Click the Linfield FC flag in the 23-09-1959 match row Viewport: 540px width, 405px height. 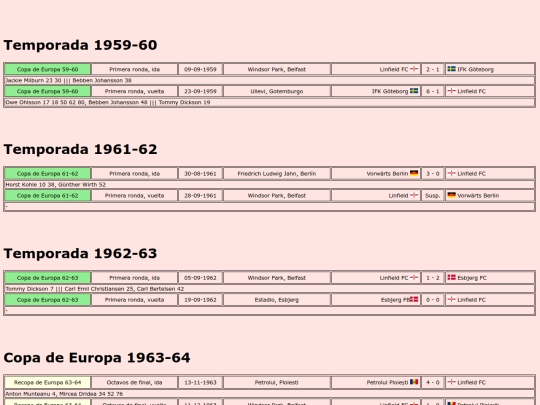pos(451,91)
